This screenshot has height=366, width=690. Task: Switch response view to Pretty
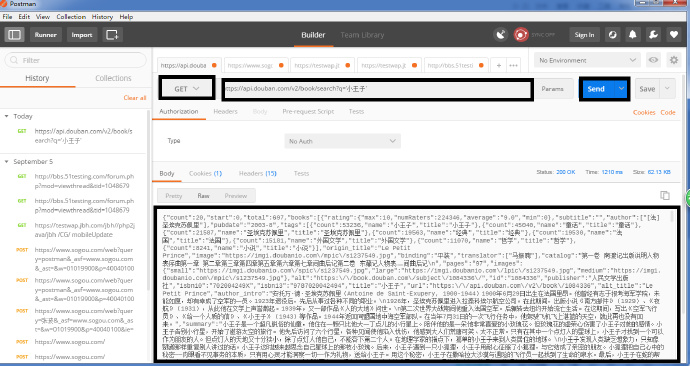pyautogui.click(x=173, y=196)
